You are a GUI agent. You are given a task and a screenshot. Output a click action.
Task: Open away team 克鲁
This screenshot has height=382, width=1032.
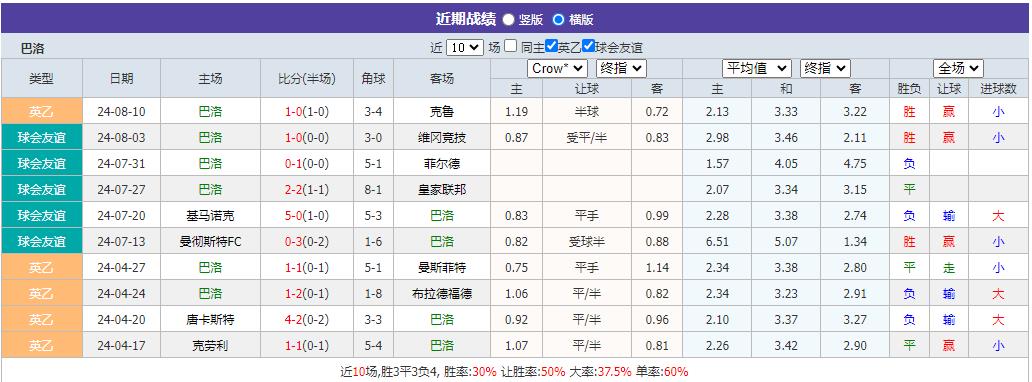442,112
